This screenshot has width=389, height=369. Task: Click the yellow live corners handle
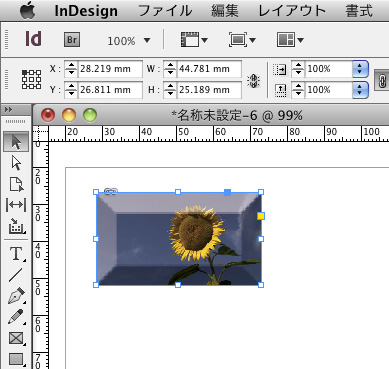point(261,216)
